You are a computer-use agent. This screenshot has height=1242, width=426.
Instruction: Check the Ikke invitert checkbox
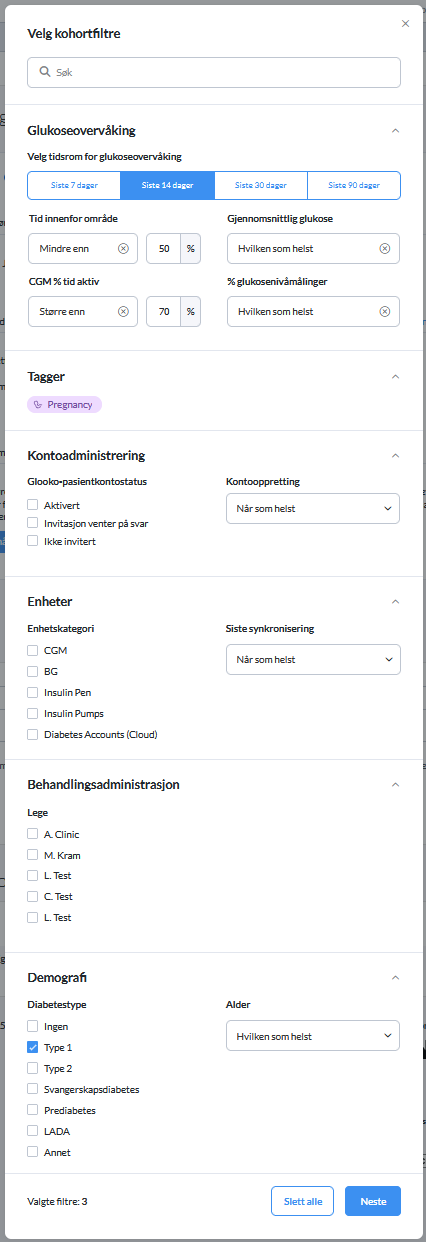point(33,541)
